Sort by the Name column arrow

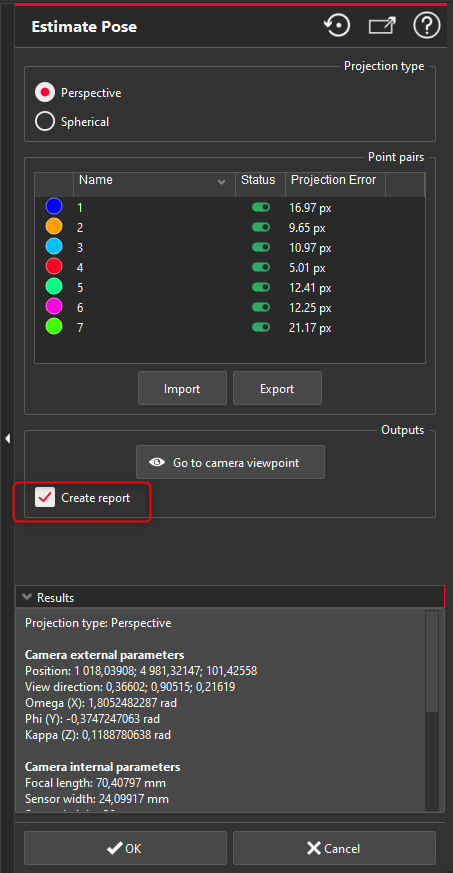pos(221,182)
